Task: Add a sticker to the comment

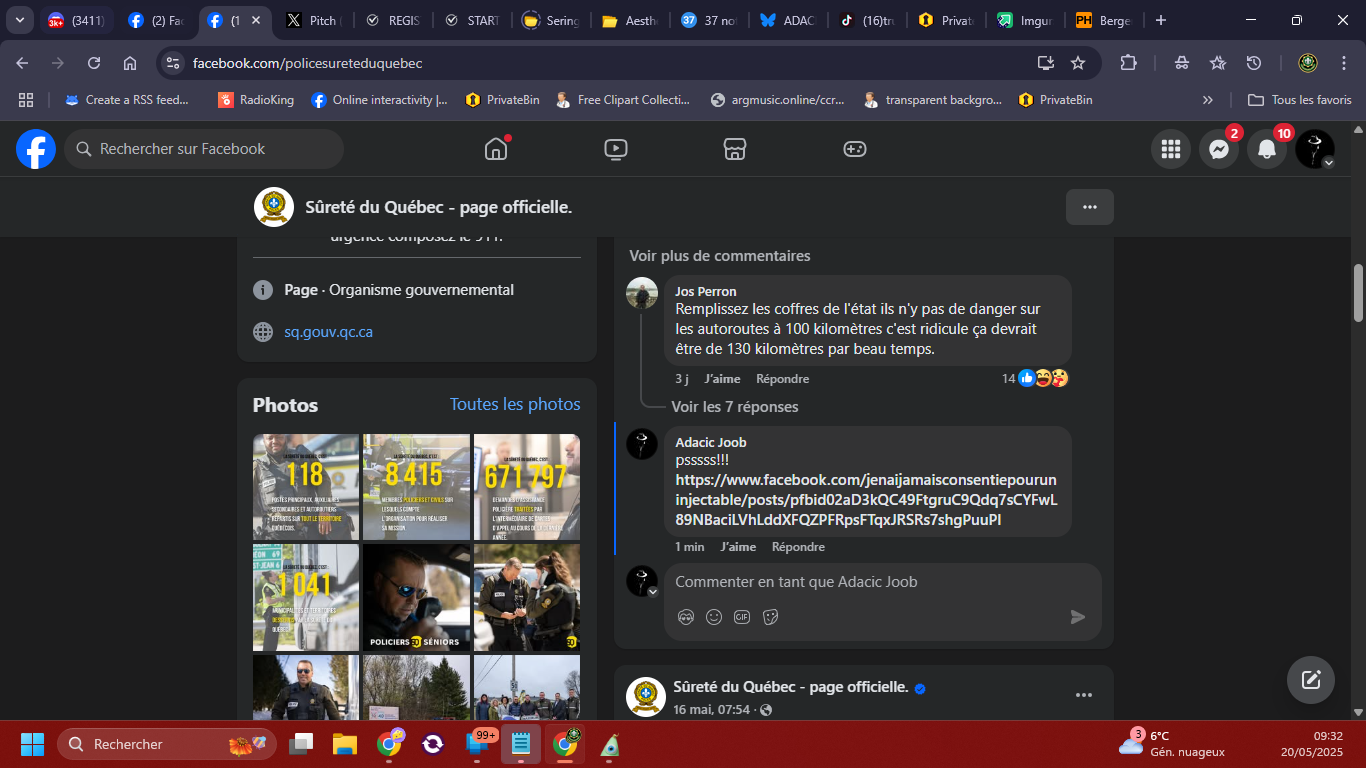Action: (x=770, y=617)
